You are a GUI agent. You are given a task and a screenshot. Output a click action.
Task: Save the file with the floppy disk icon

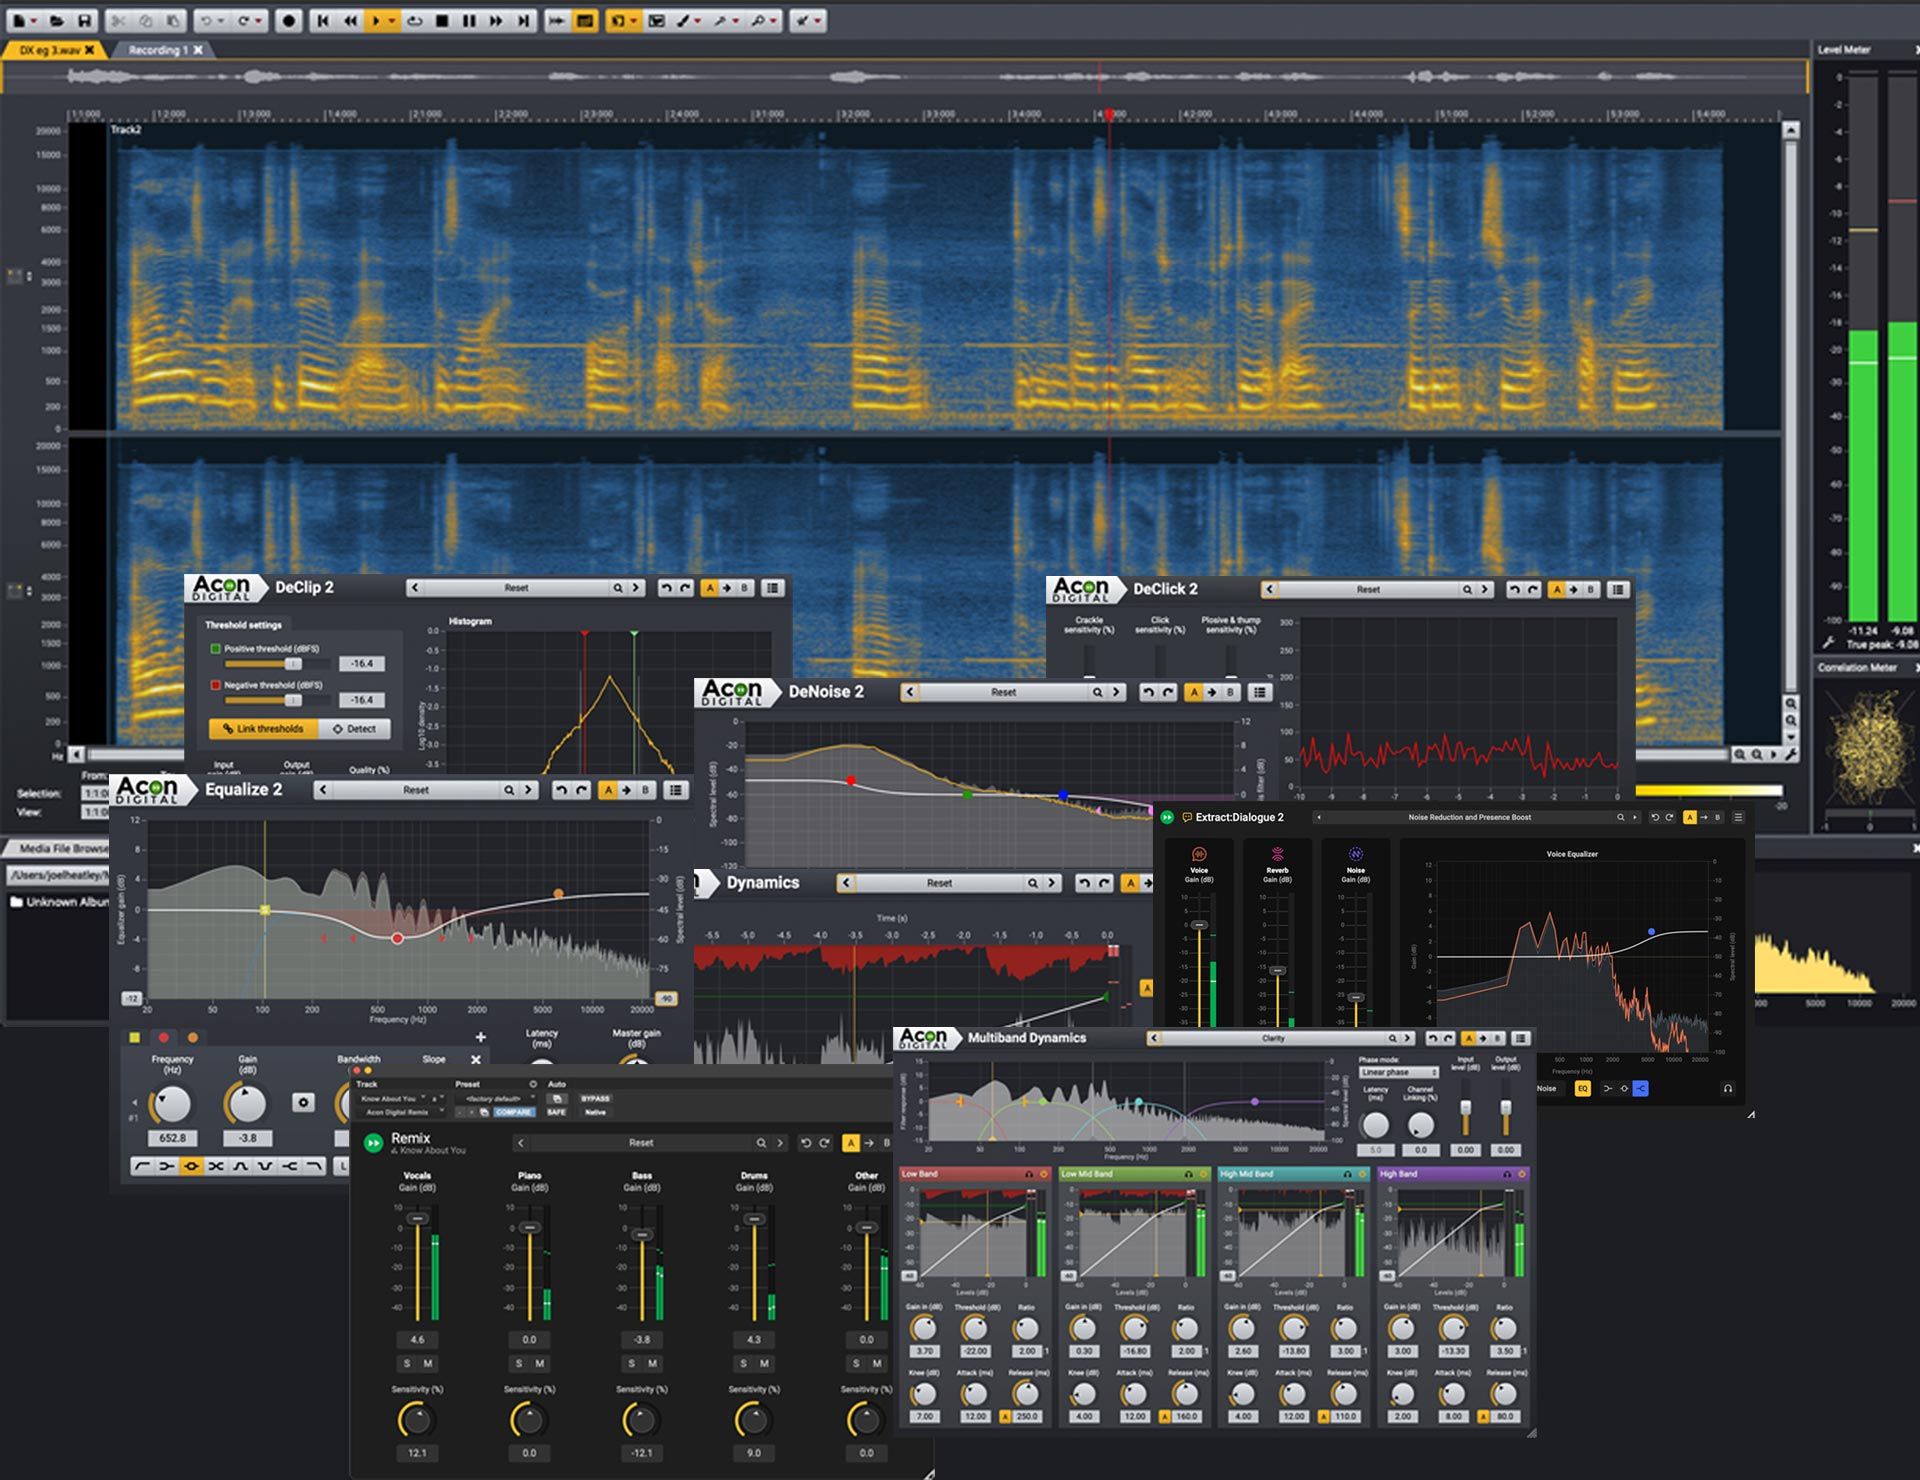(x=85, y=20)
